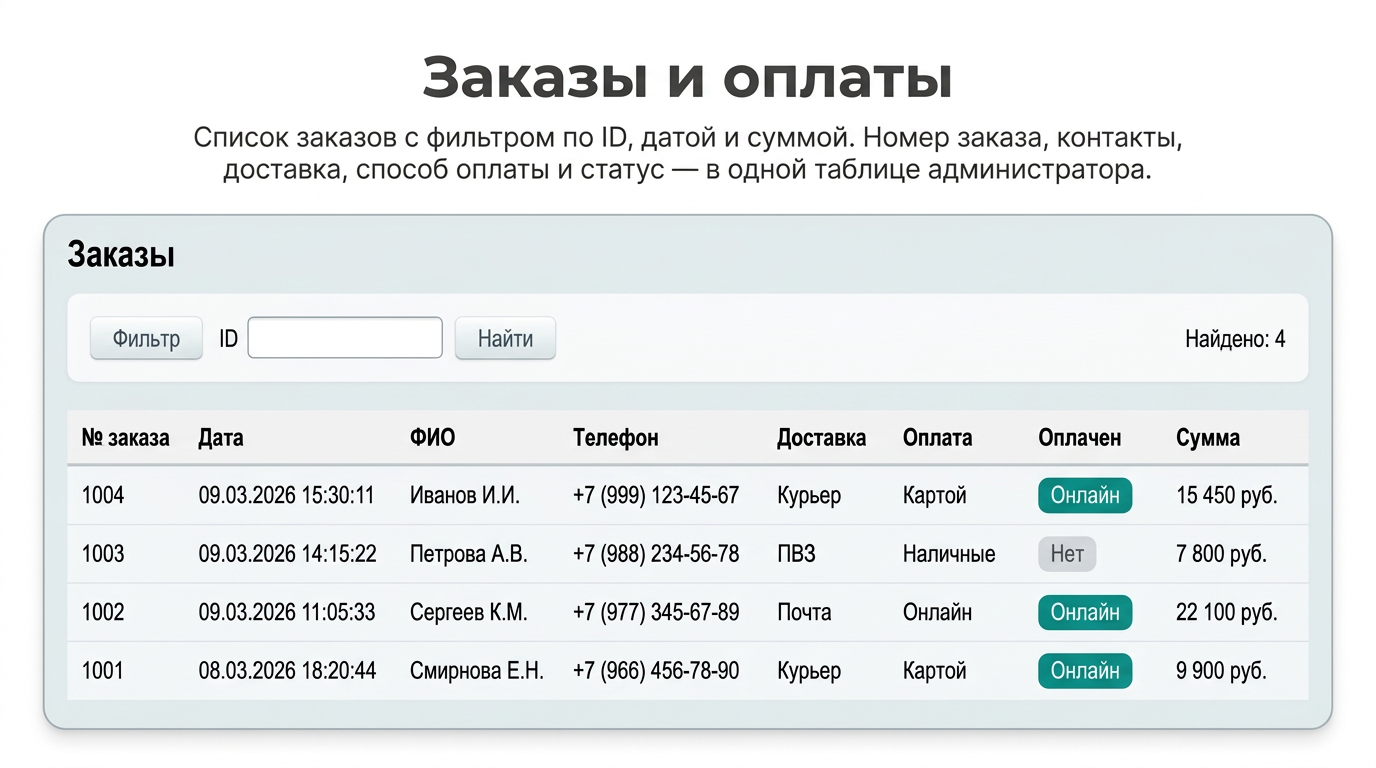
Task: Click Картой payment in order 1004 row
Action: coord(935,495)
